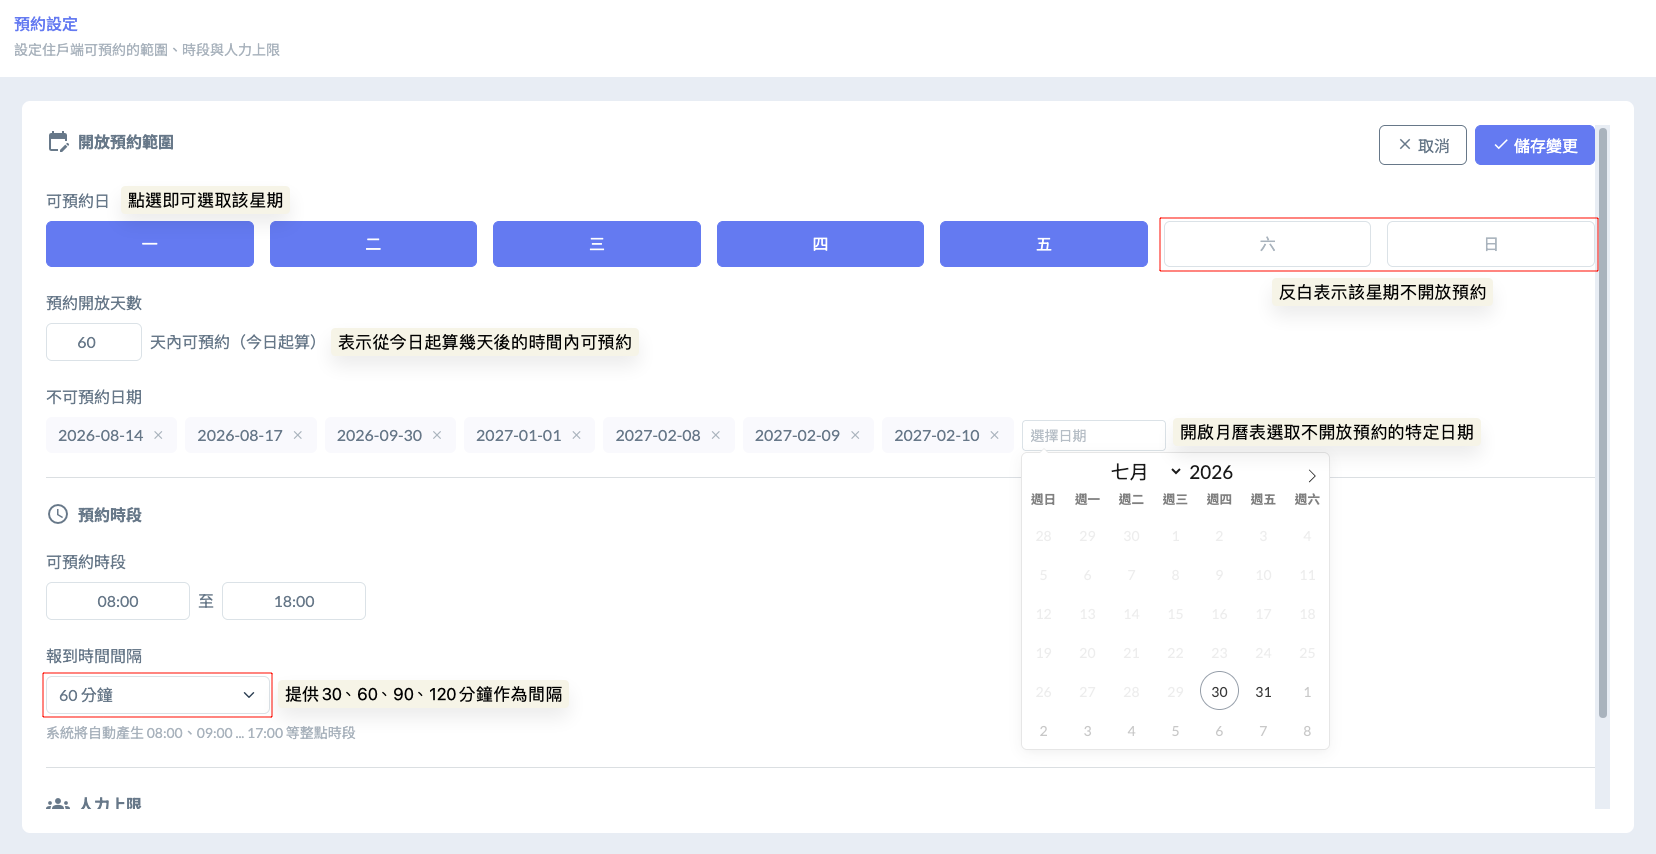Select day 31 in the calendar
This screenshot has width=1656, height=854.
[1263, 691]
